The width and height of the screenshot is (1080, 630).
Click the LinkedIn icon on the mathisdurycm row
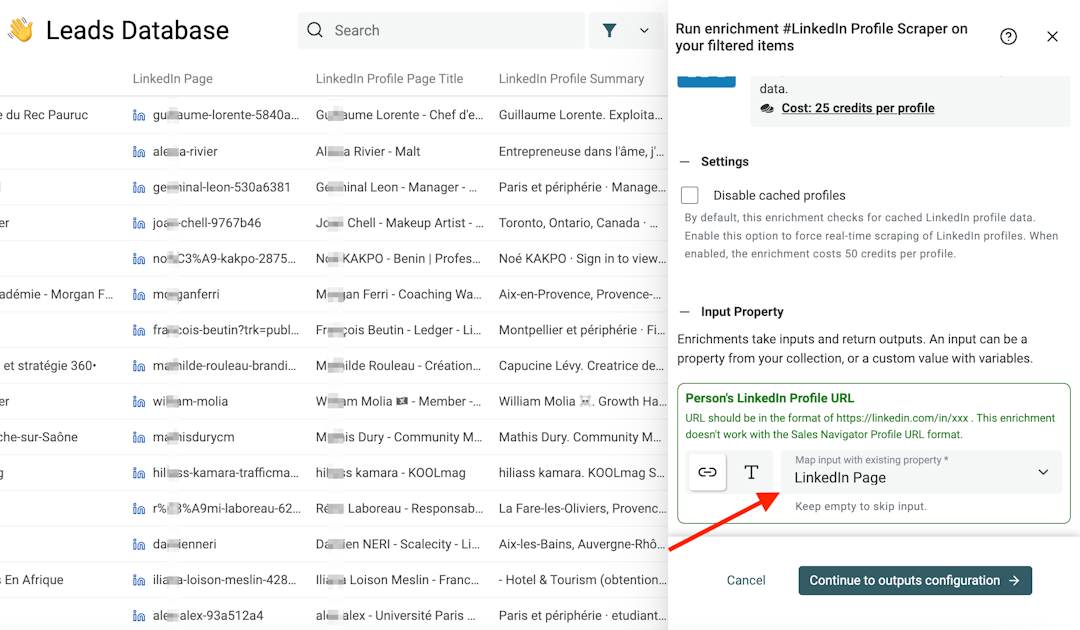coord(138,437)
